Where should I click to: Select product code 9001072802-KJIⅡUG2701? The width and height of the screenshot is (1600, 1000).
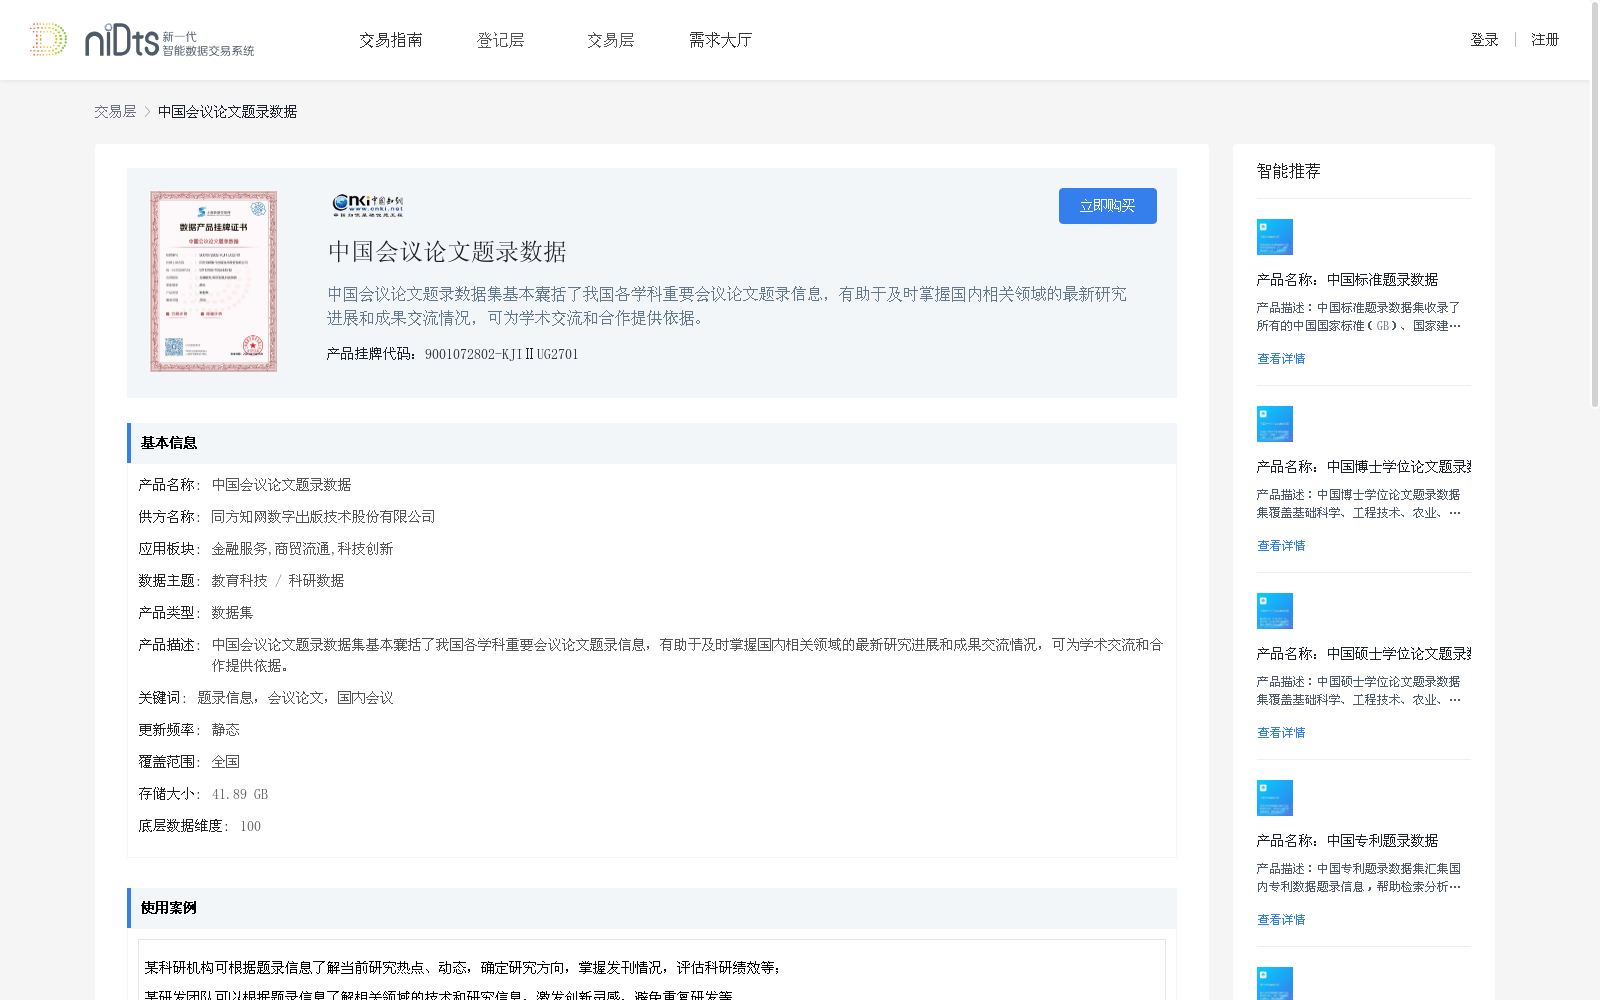[x=501, y=354]
